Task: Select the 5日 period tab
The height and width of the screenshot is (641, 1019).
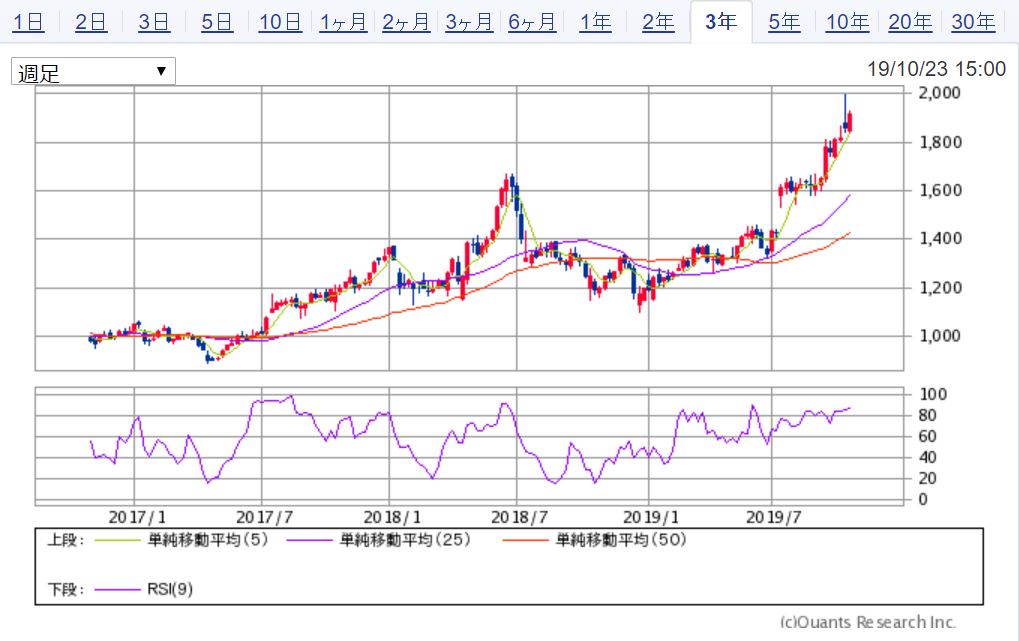Action: click(x=217, y=22)
